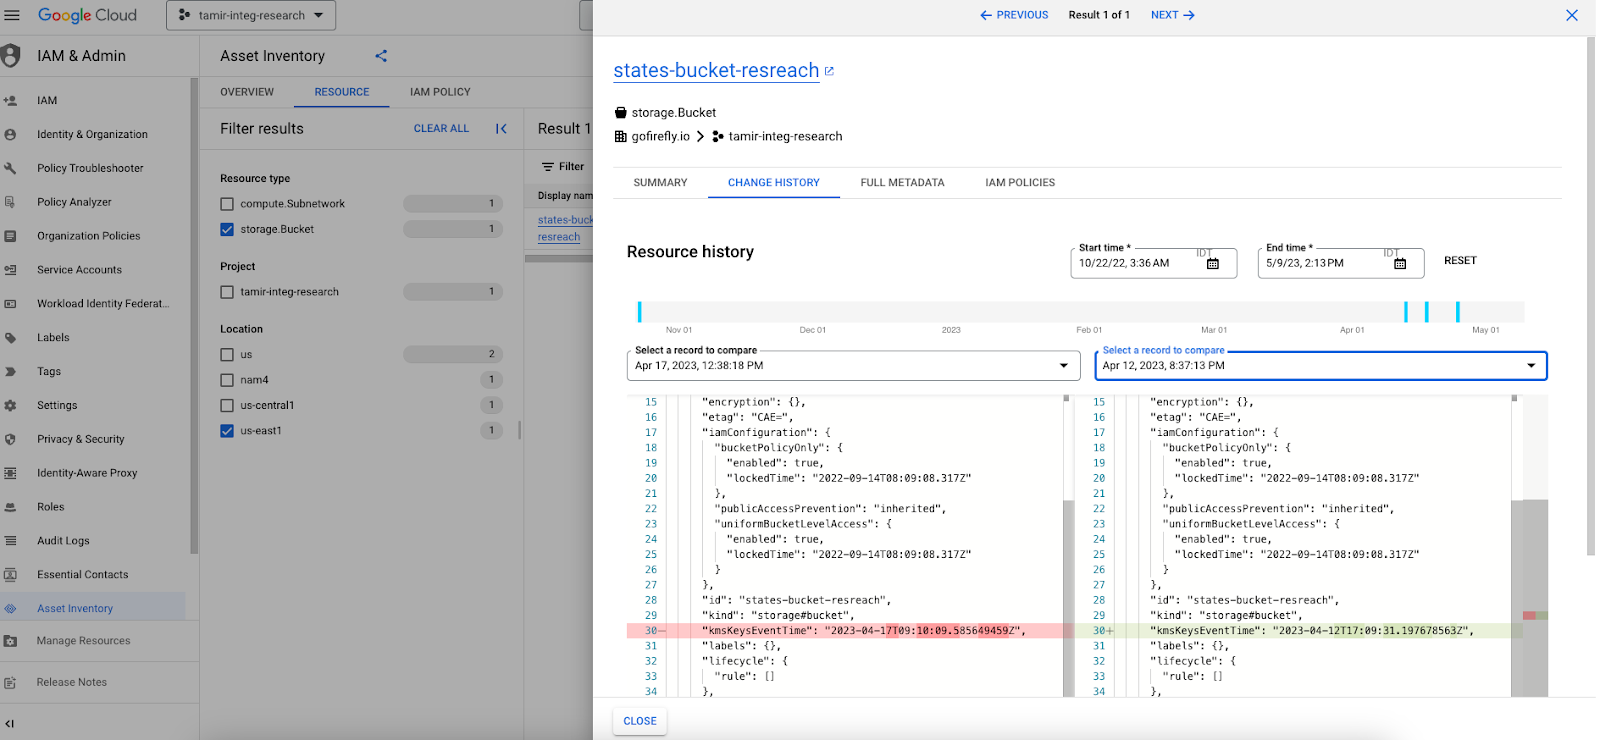Viewport: 1600px width, 740px height.
Task: Open the End time calendar picker
Action: tap(1400, 264)
